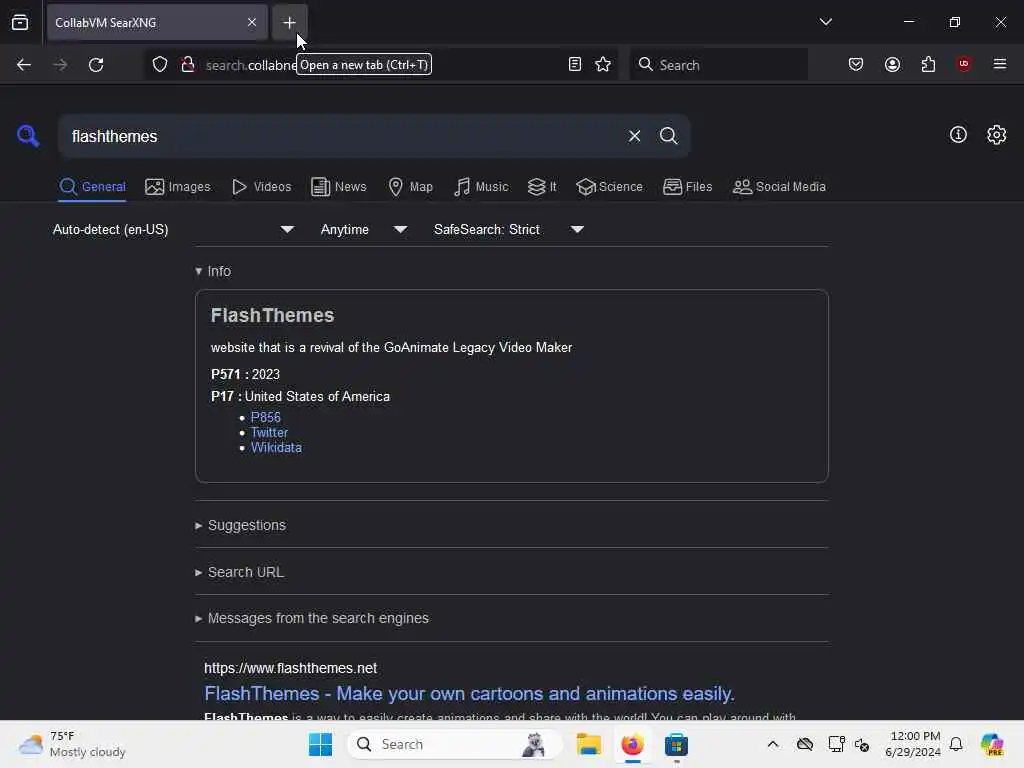Switch to the Science category tab
This screenshot has width=1024, height=768.
point(609,187)
